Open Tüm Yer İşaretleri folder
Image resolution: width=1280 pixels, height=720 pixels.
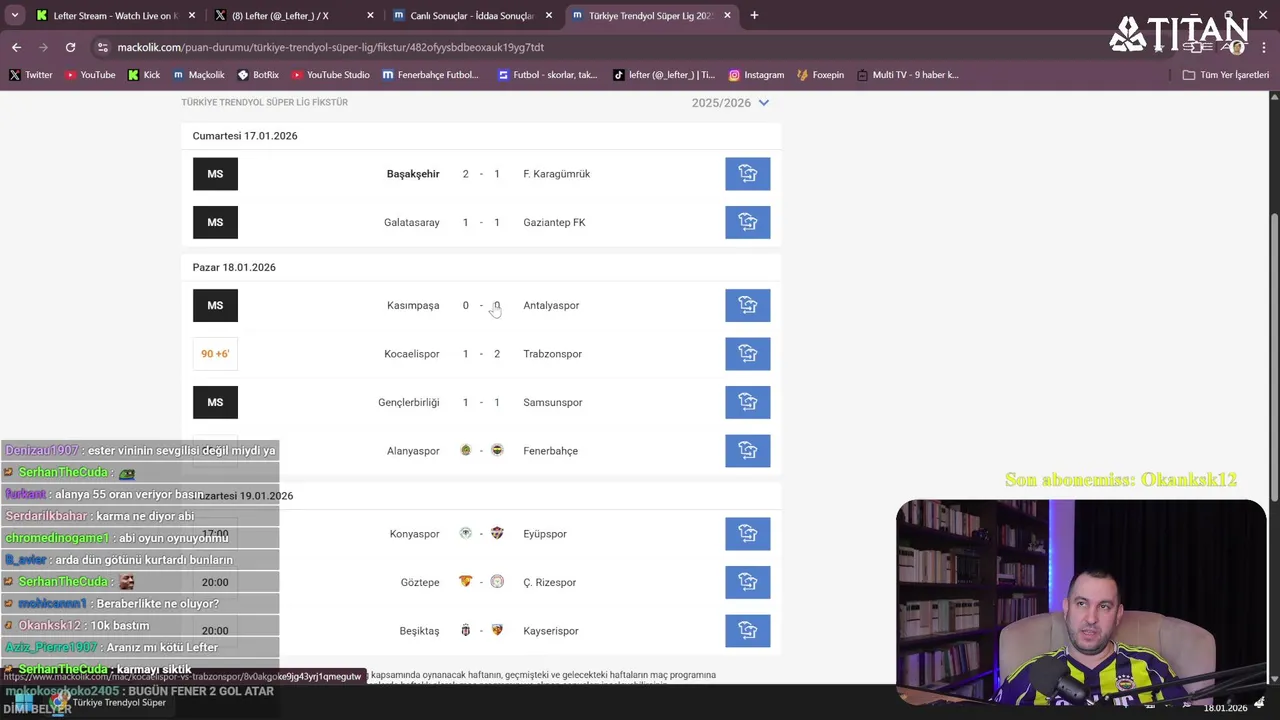1225,75
